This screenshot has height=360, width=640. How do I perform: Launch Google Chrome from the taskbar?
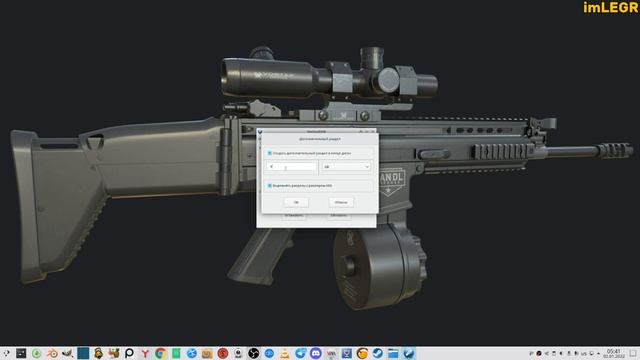(x=160, y=353)
